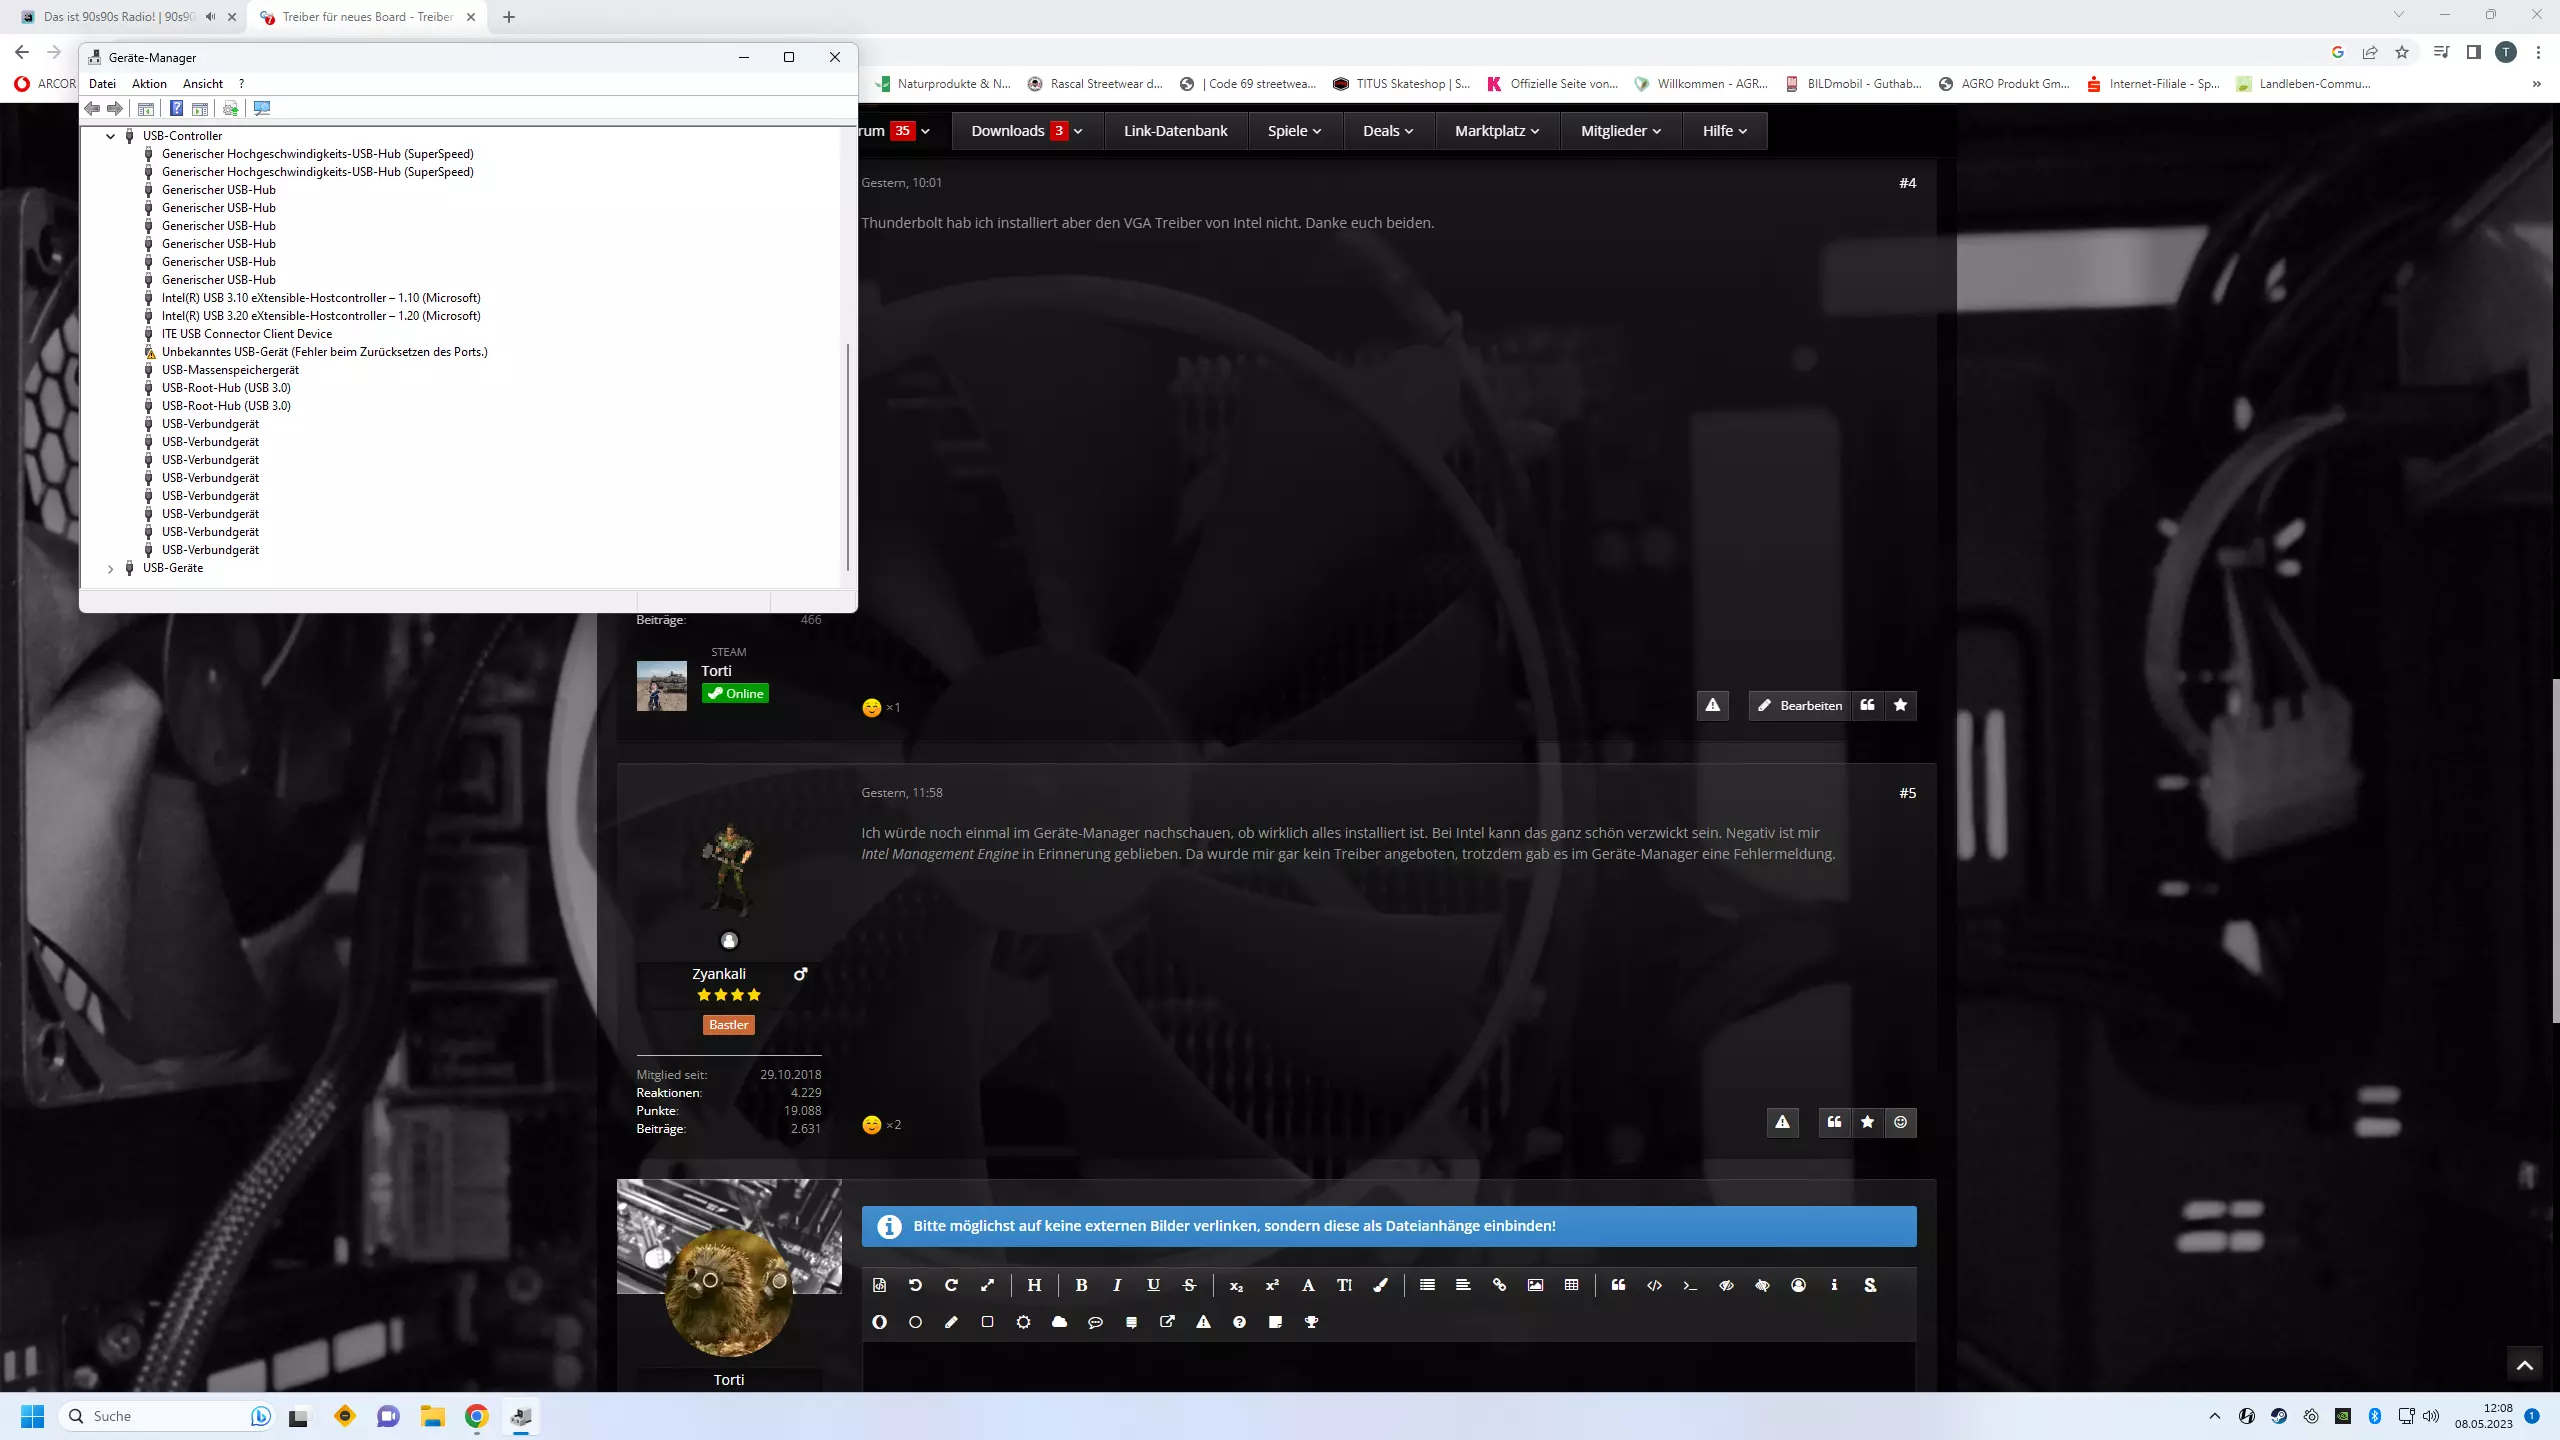The width and height of the screenshot is (2560, 1440).
Task: Open the Downloads forum menu
Action: pos(1027,131)
